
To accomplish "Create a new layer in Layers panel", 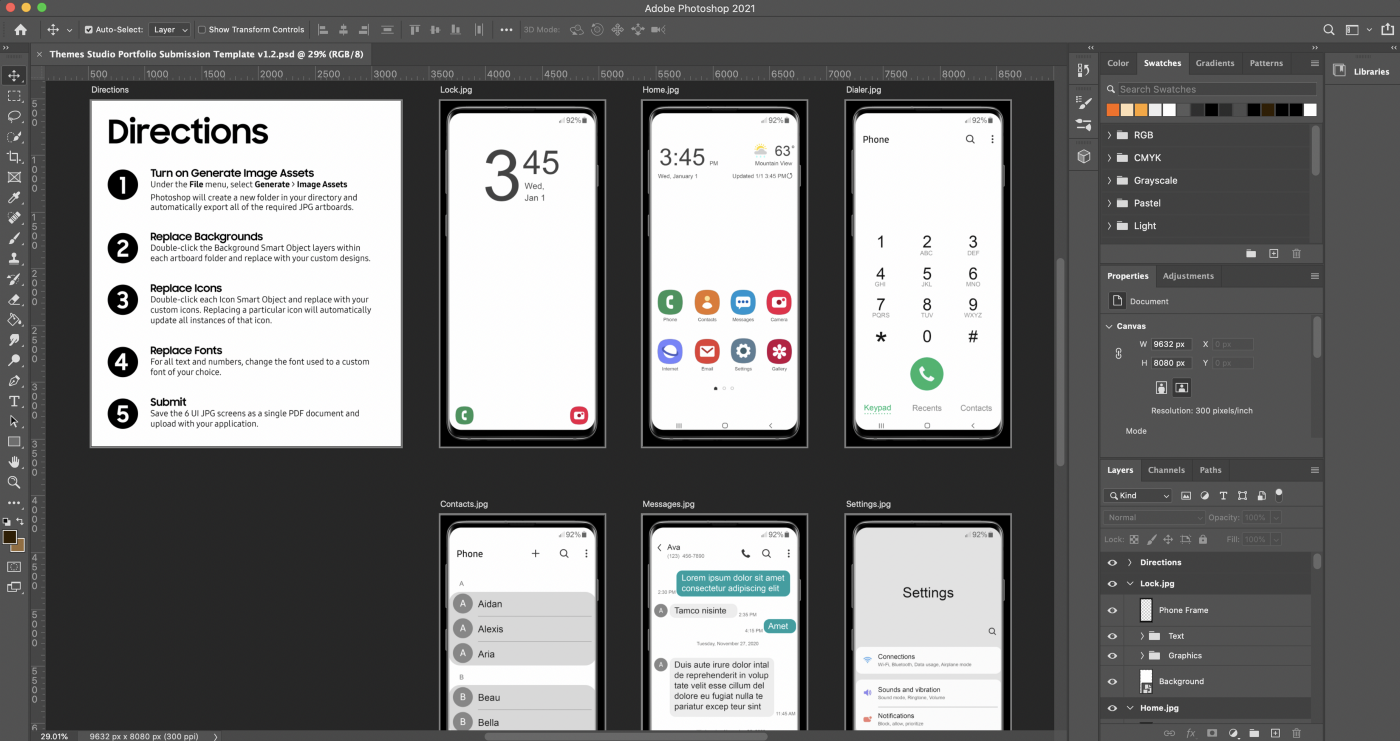I will [x=1275, y=733].
